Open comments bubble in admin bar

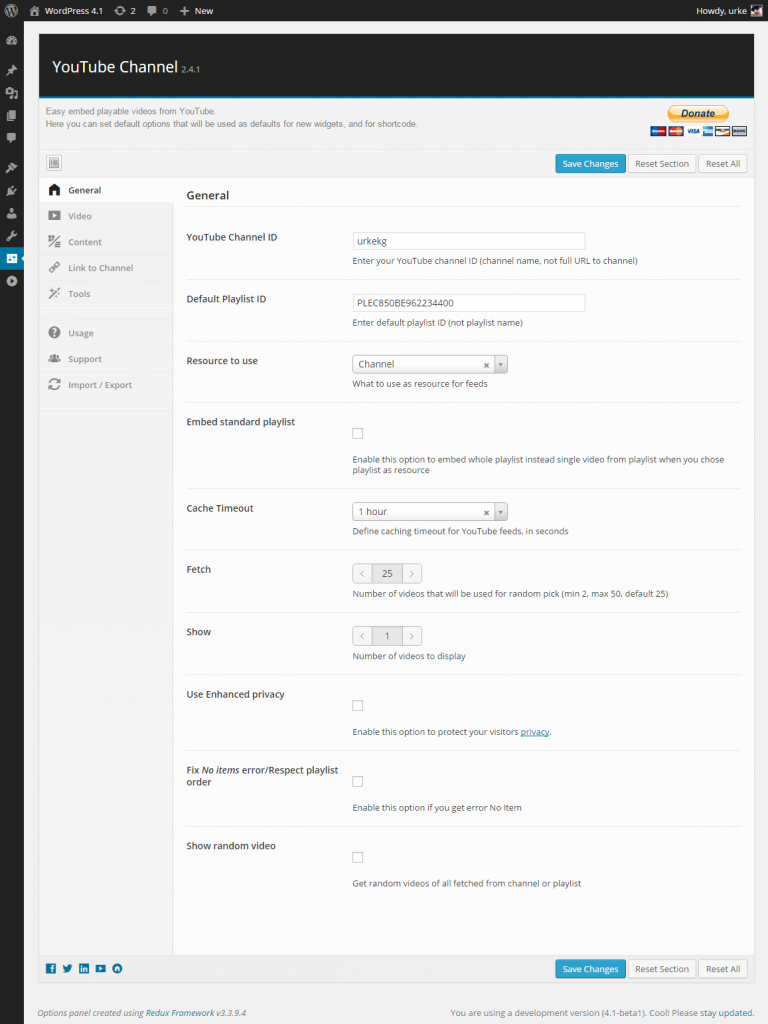157,10
